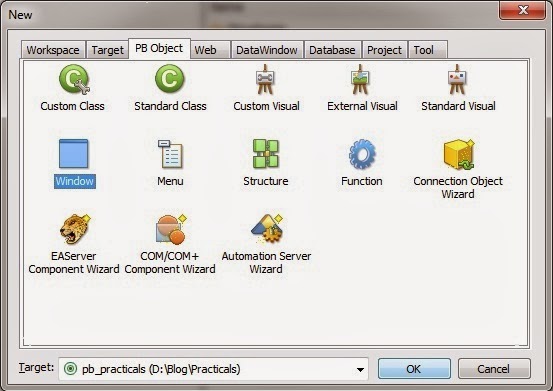Select the Custom Class icon
The height and width of the screenshot is (391, 553).
point(74,79)
